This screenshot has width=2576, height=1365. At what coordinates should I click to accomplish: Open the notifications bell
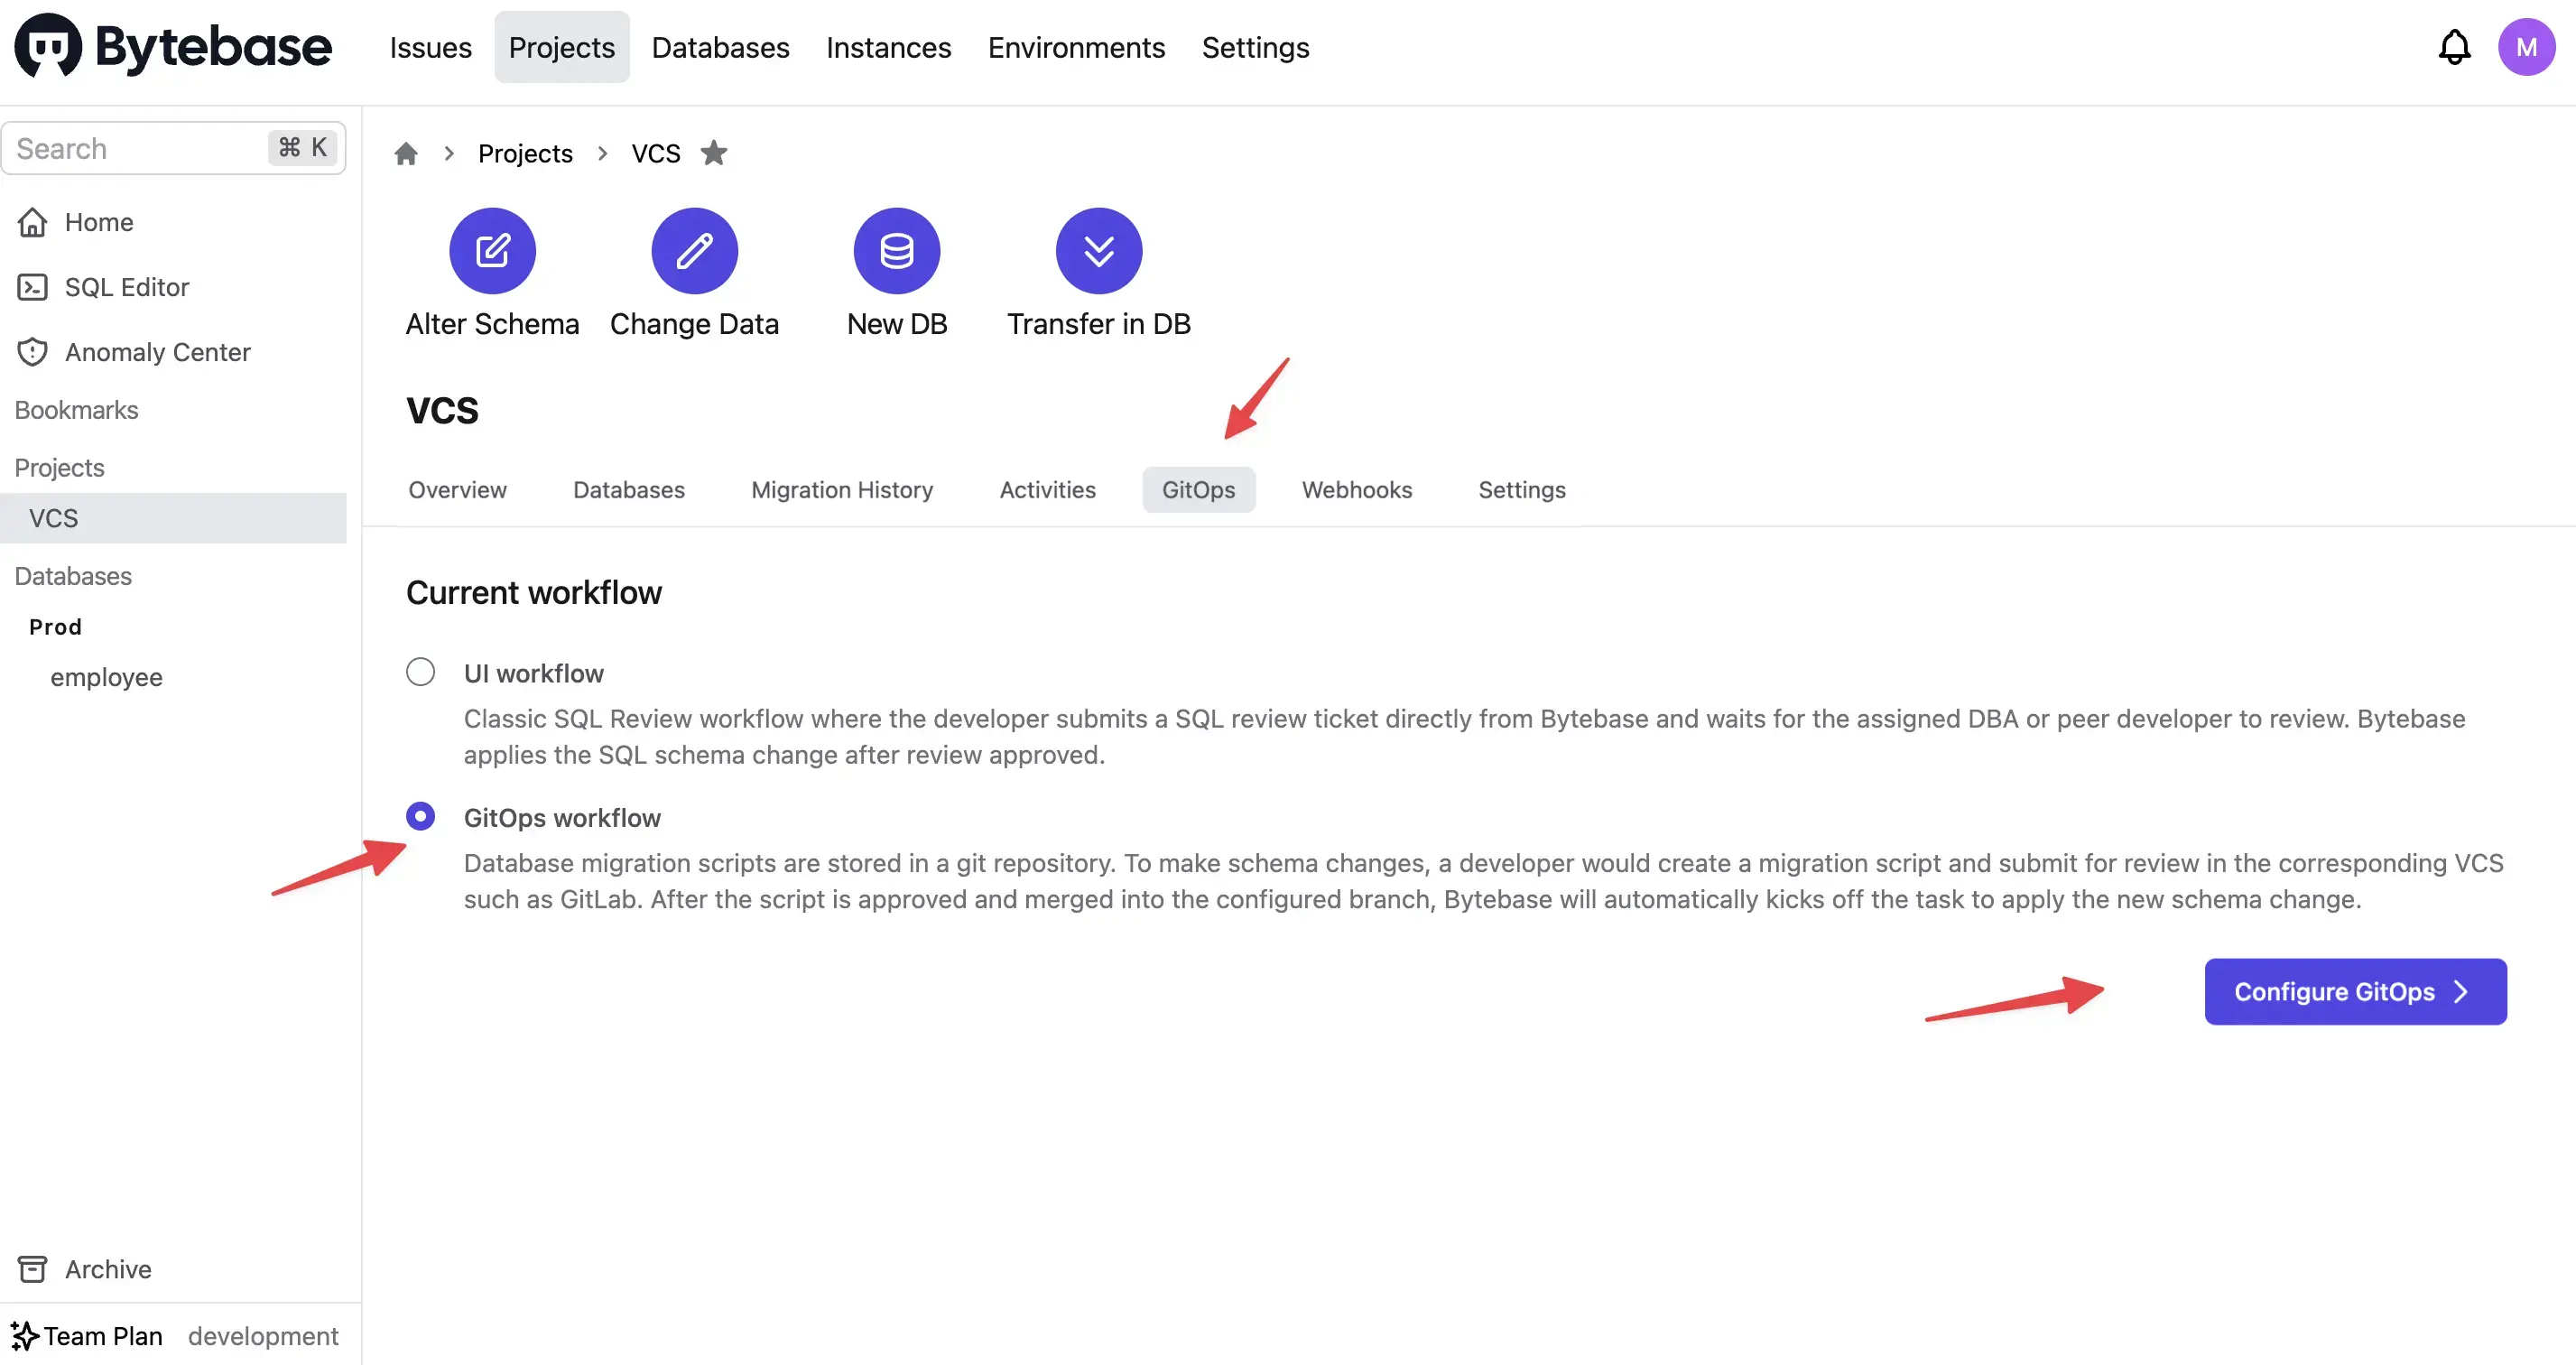tap(2454, 47)
